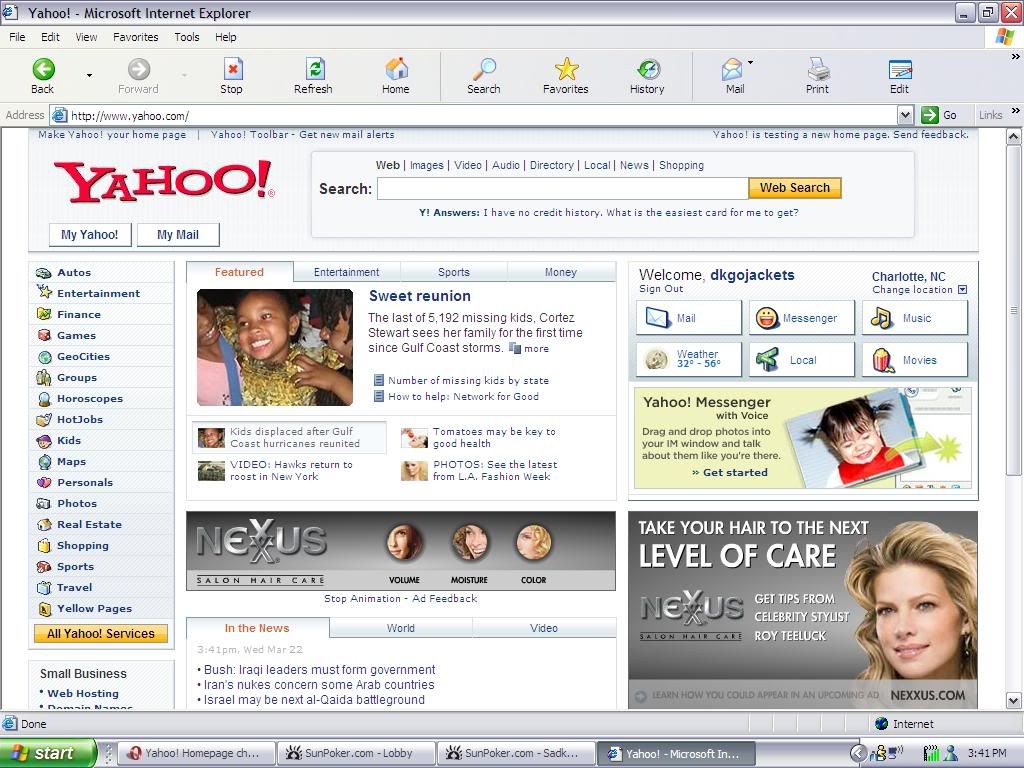Open the Windows Start button

(47, 753)
